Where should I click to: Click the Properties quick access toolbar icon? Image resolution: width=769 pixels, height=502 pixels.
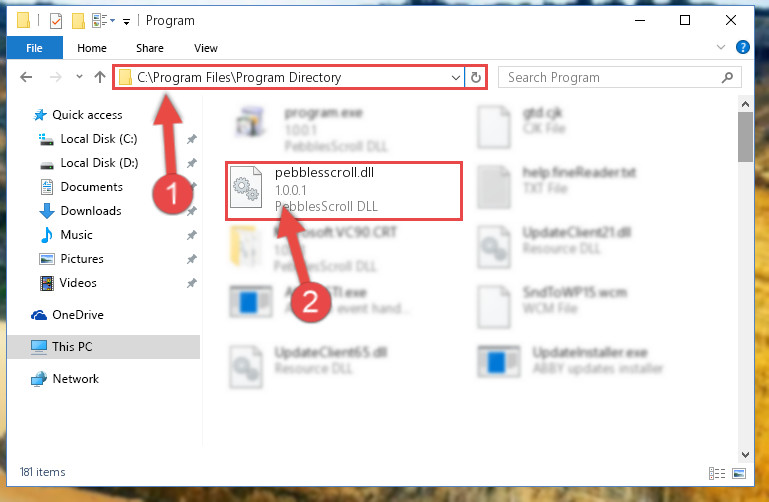point(56,21)
